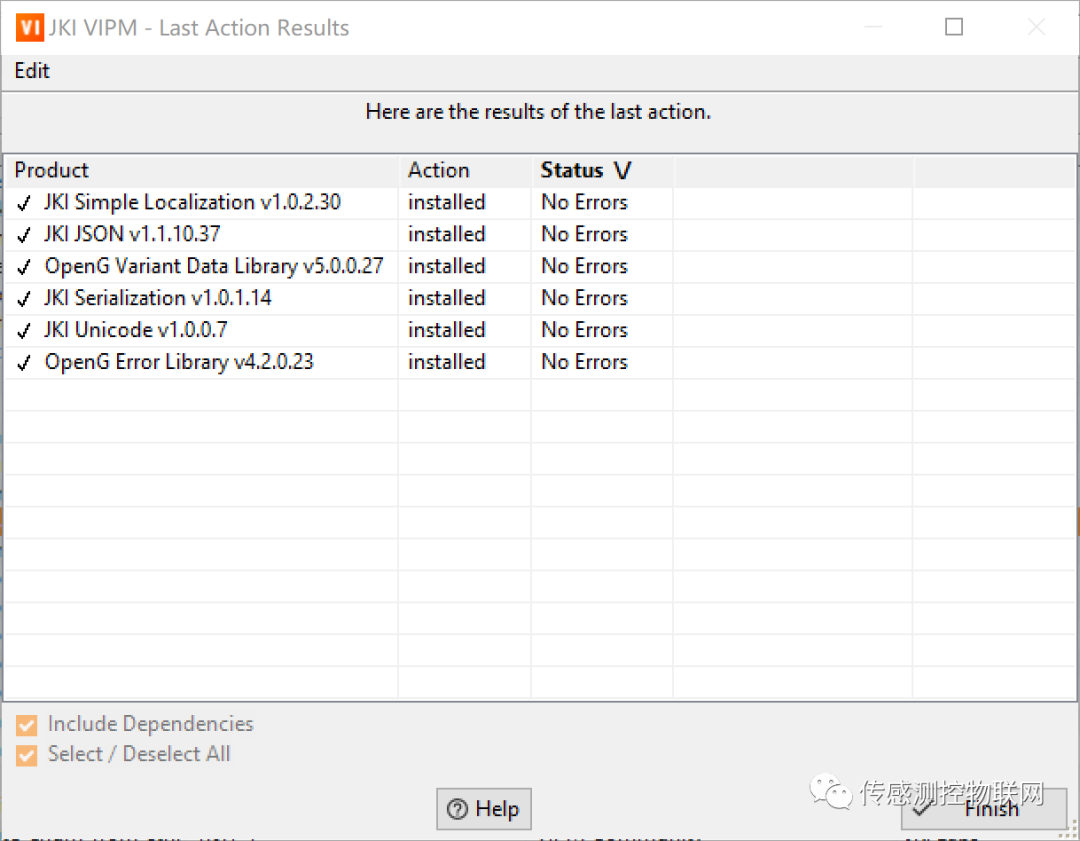Screen dimensions: 1080x841
Task: Open the Edit menu
Action: click(32, 71)
